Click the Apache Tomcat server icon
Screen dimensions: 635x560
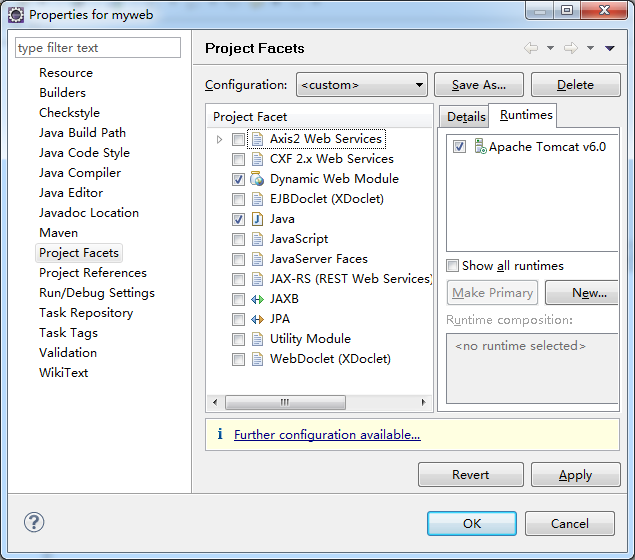coord(480,146)
